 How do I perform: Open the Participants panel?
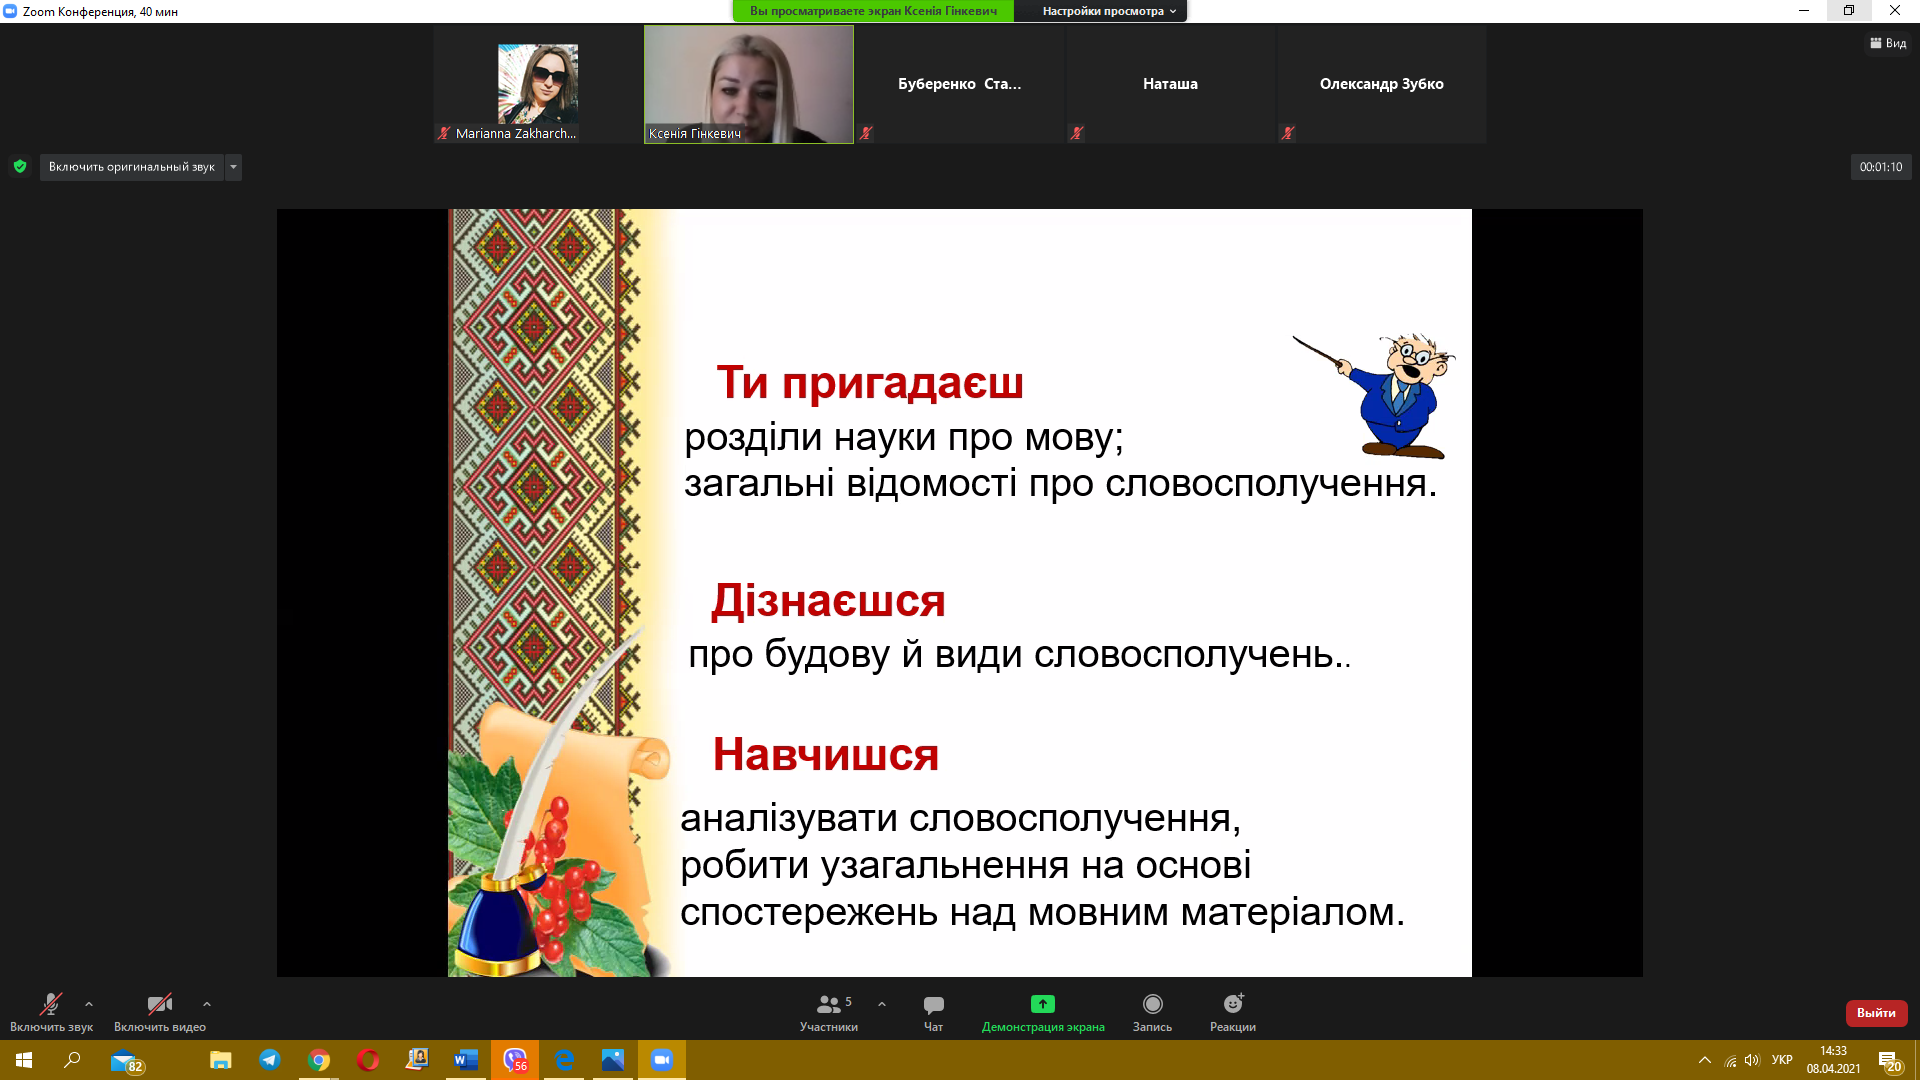(829, 1012)
